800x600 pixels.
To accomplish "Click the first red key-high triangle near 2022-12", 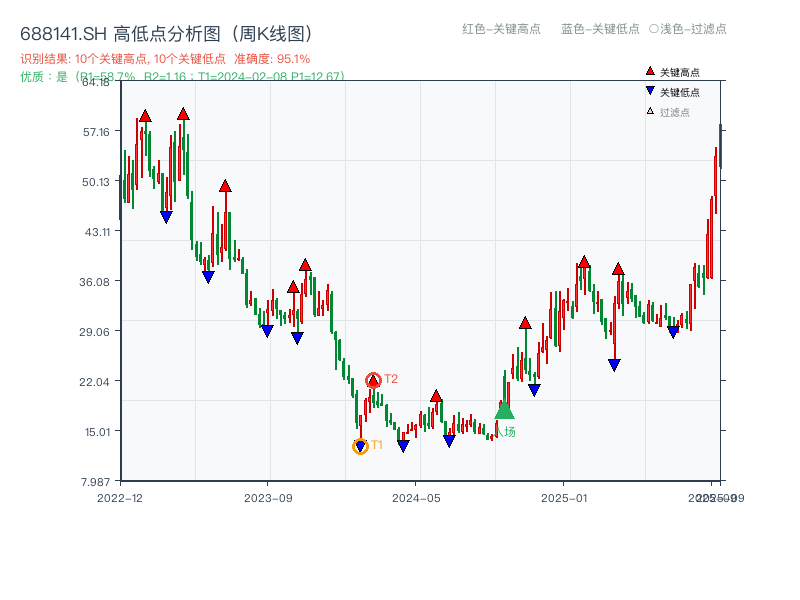I will [x=144, y=114].
